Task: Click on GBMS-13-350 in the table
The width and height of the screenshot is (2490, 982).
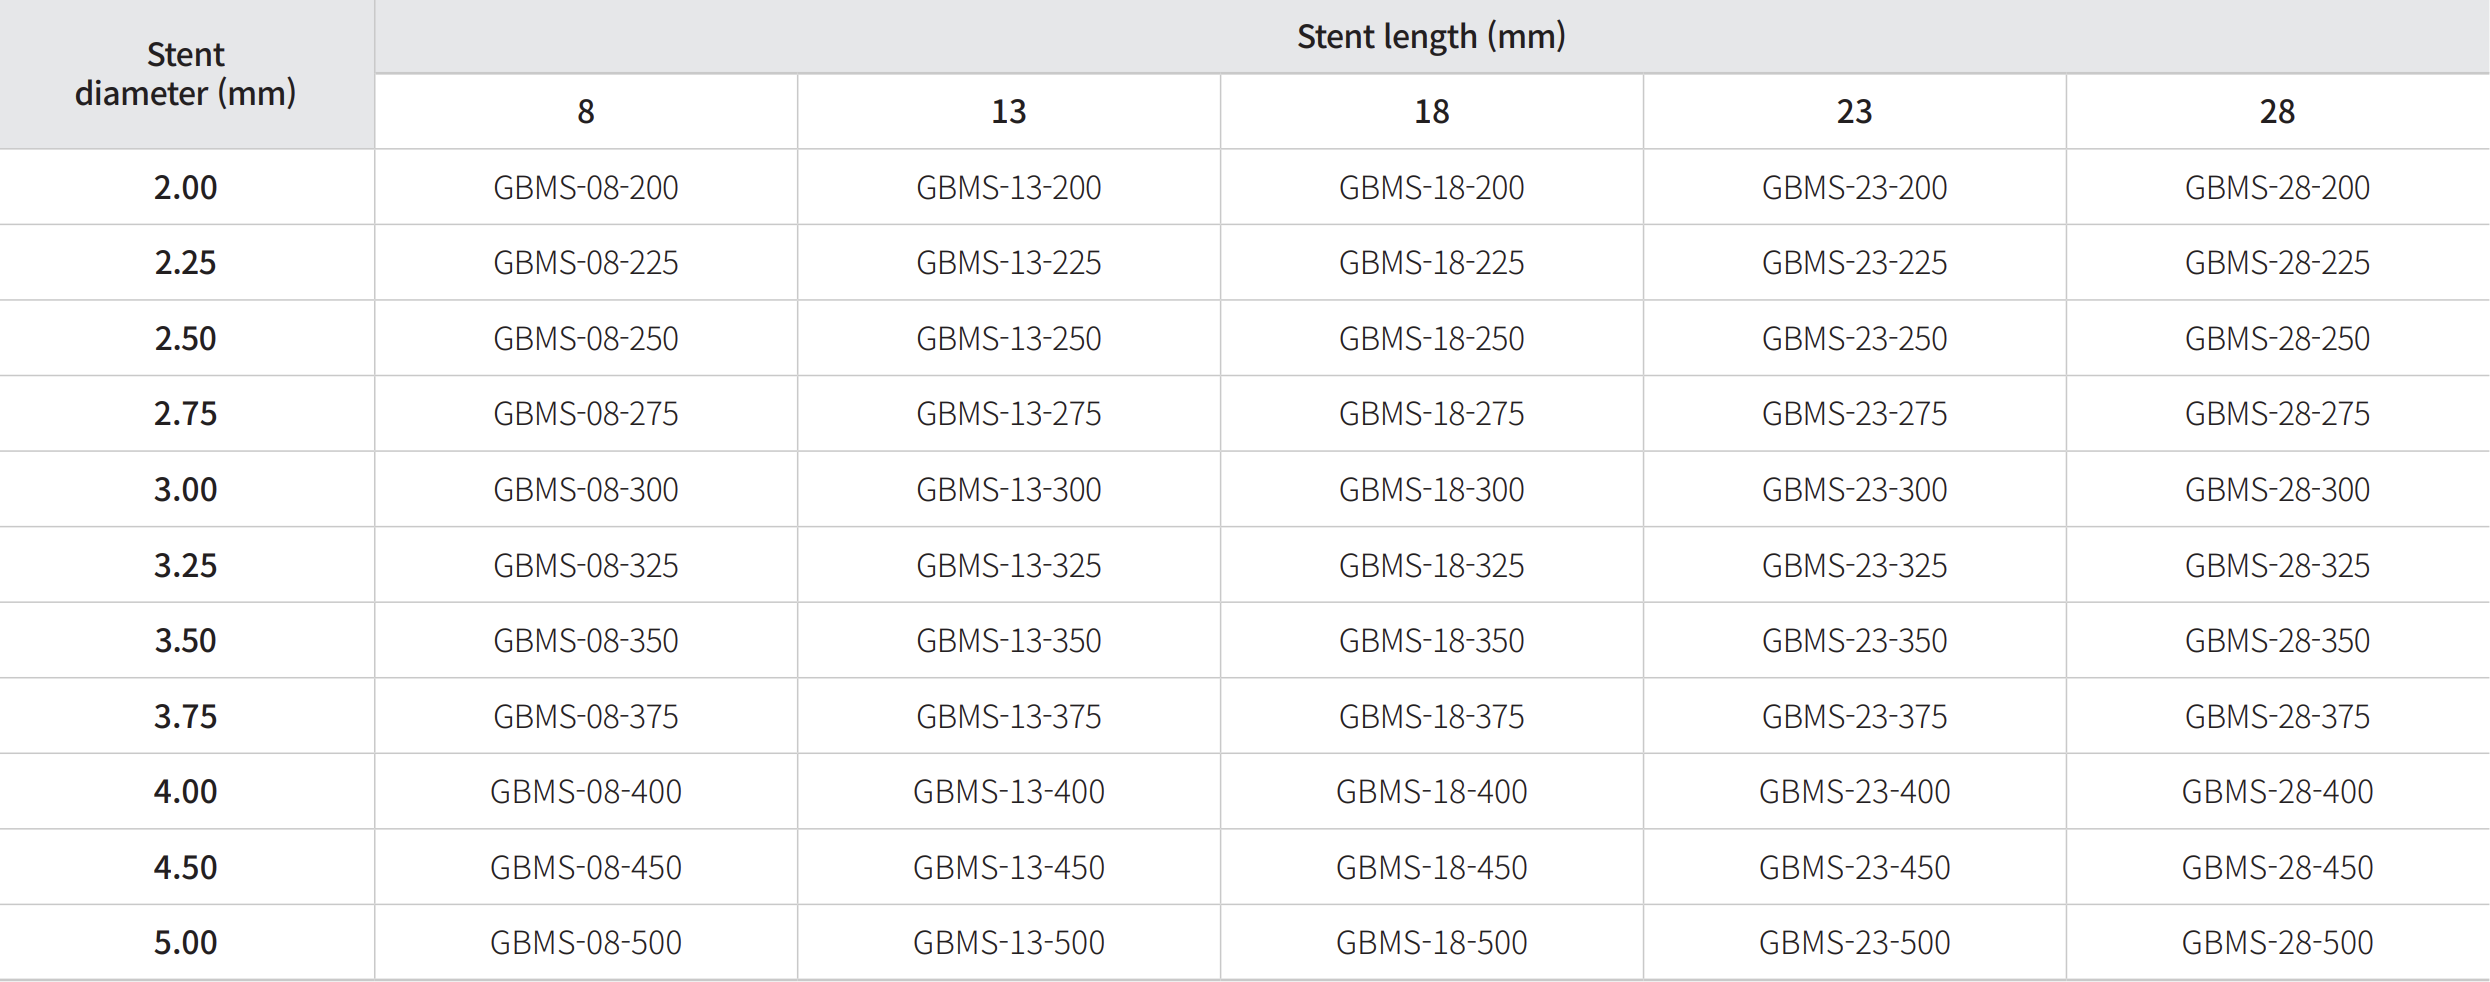Action: point(1008,640)
